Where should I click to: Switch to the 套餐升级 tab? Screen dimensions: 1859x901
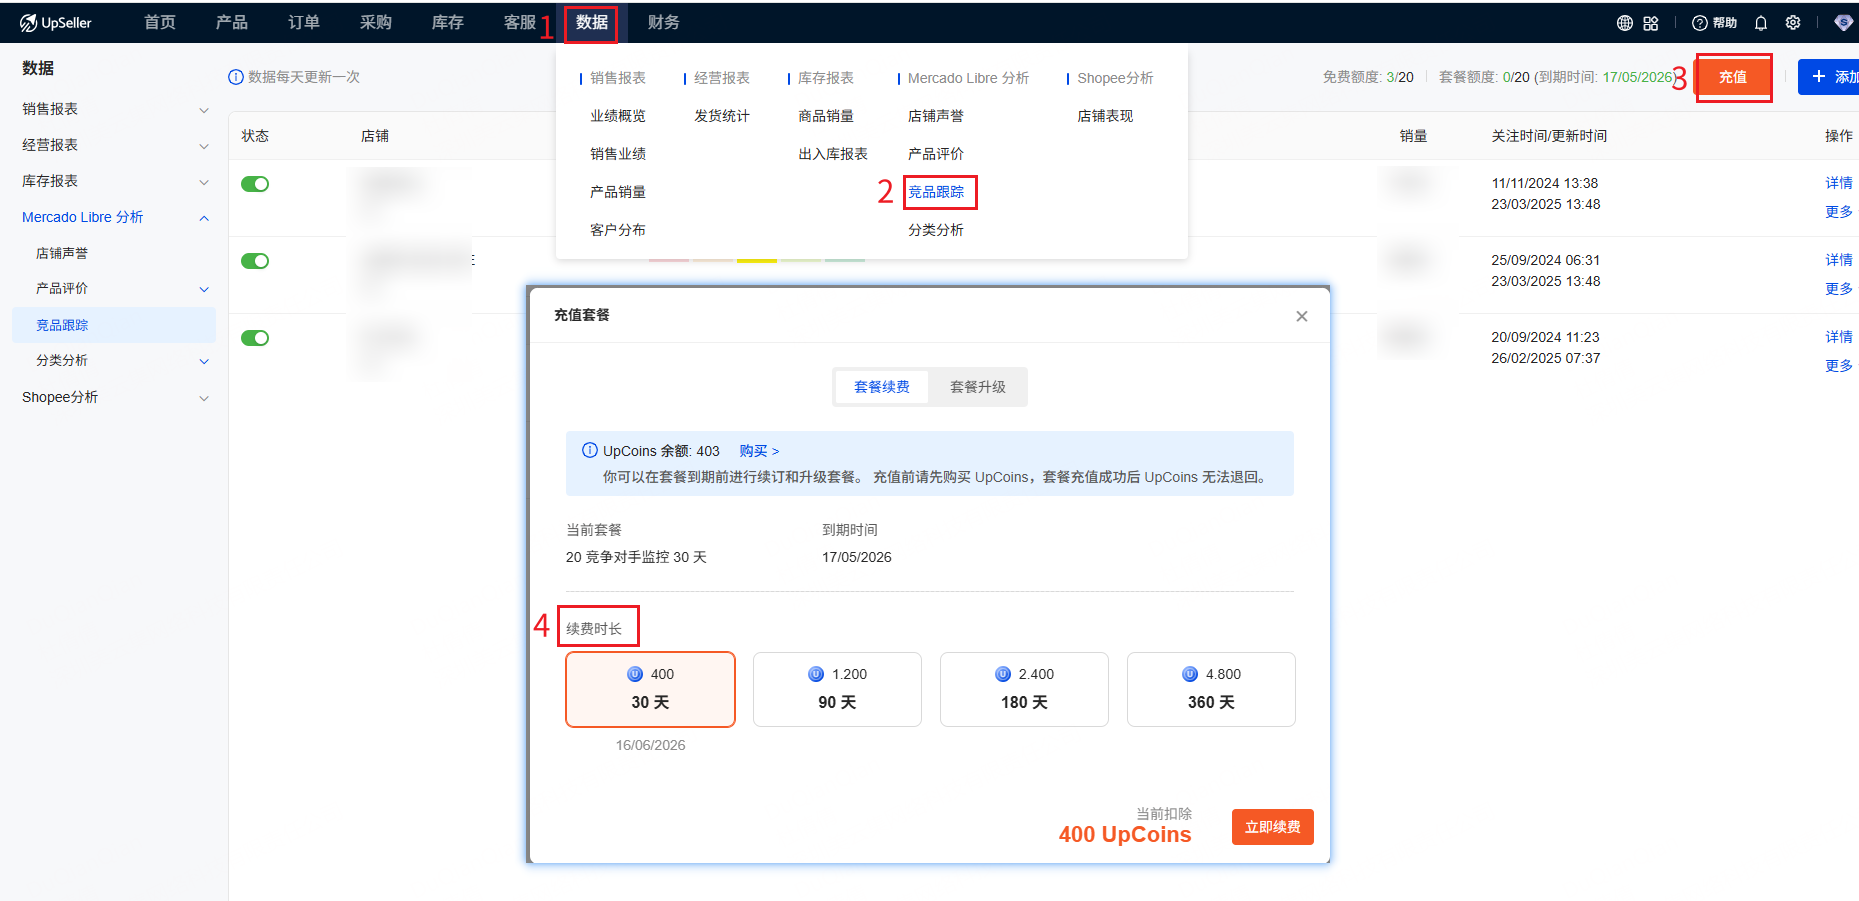(x=977, y=387)
